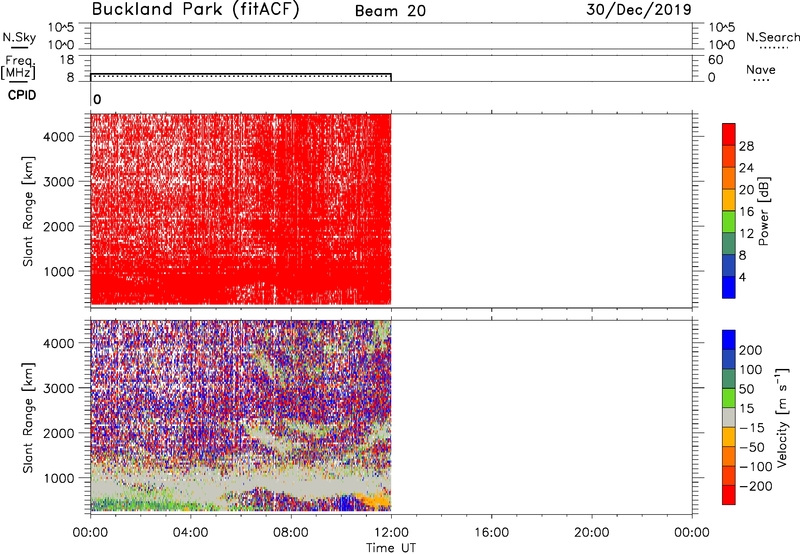Click the frequency trace line in Freq panel
This screenshot has height=554, width=800.
[x=240, y=74]
